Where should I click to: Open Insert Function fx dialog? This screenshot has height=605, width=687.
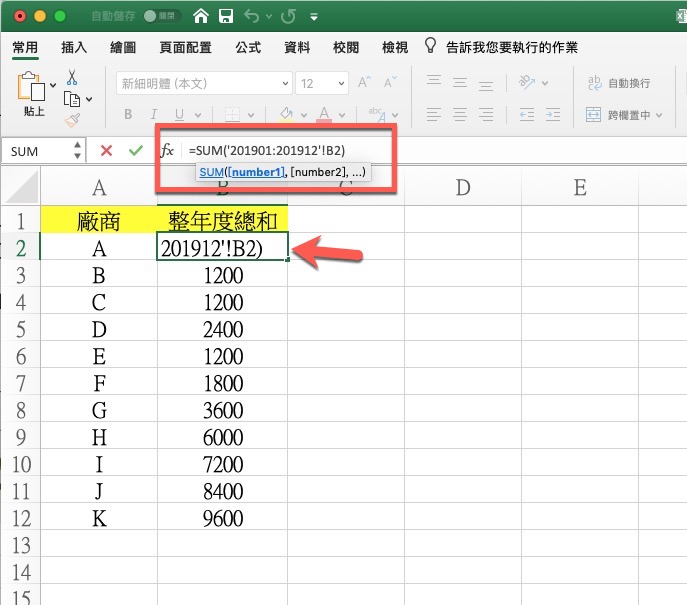point(167,151)
